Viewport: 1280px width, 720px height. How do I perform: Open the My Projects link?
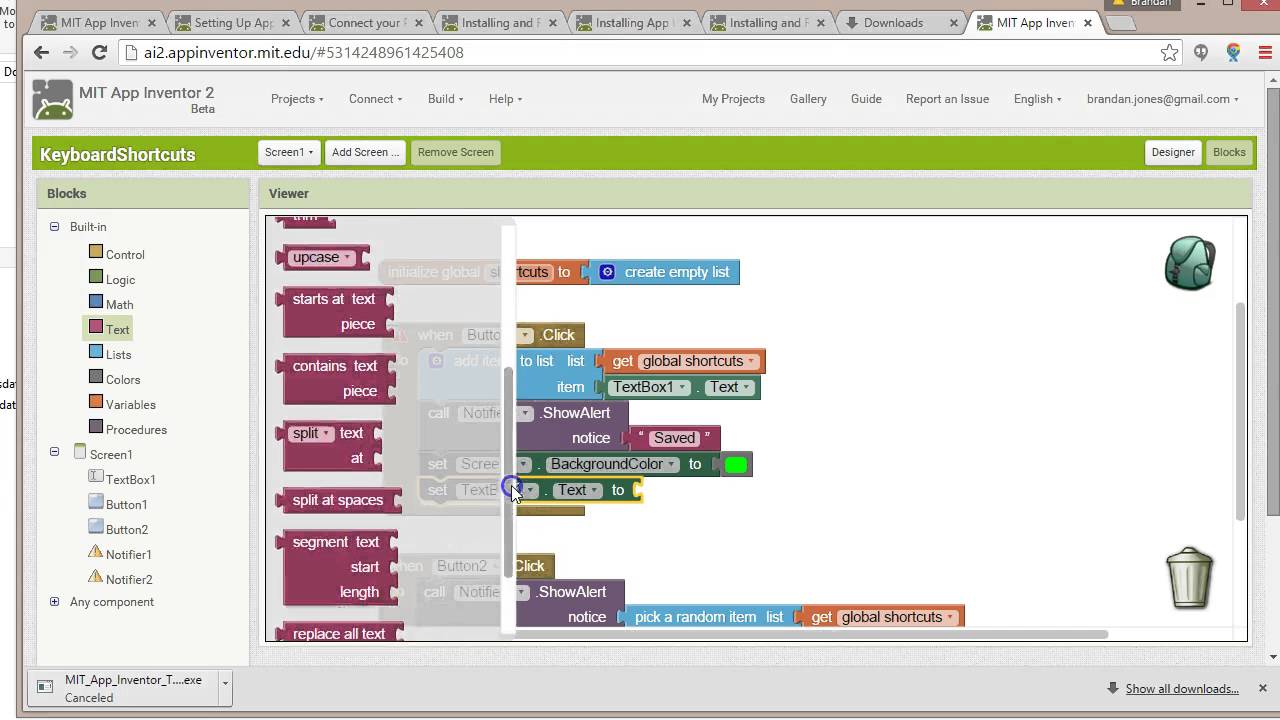coord(733,99)
